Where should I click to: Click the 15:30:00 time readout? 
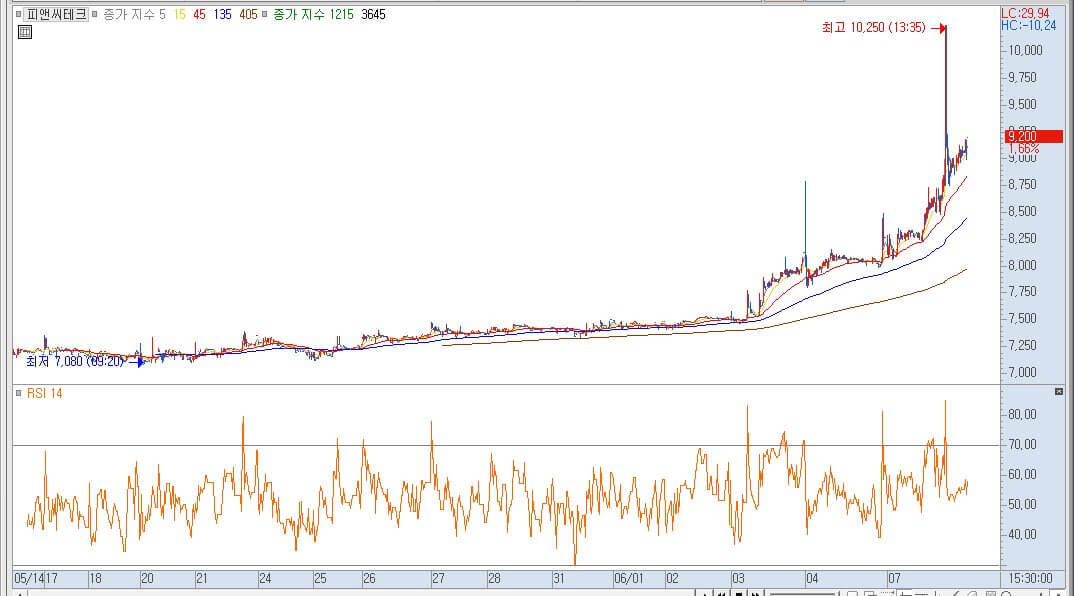click(1029, 579)
